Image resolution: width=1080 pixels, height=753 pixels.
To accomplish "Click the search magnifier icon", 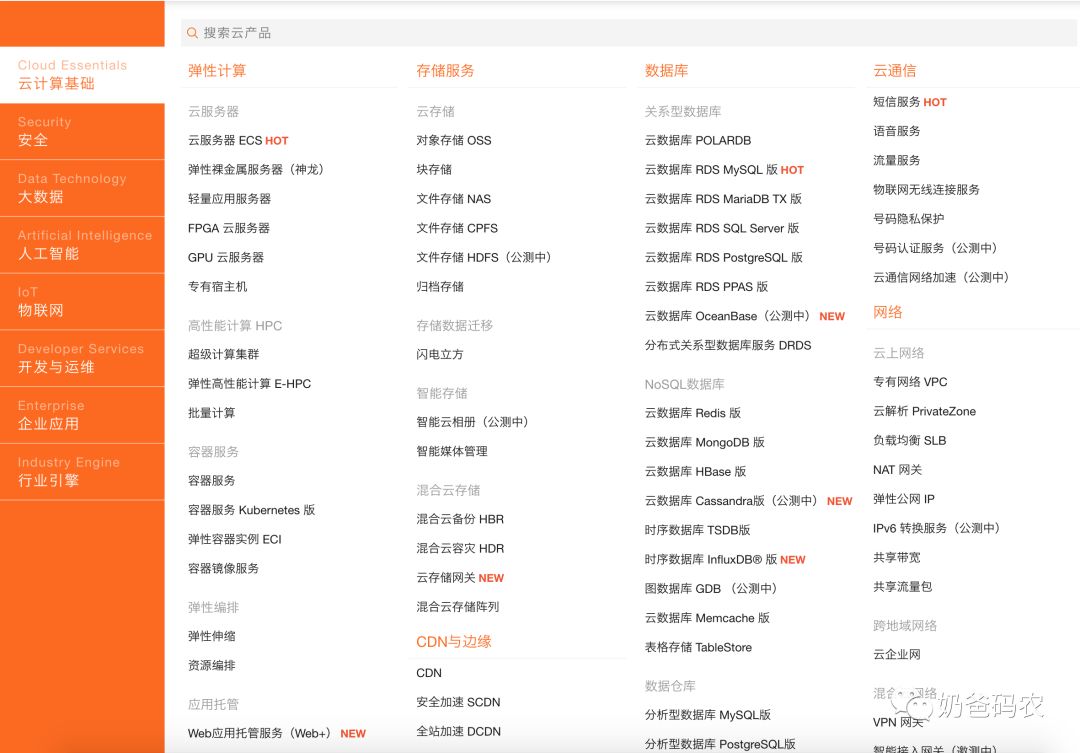I will pyautogui.click(x=192, y=32).
